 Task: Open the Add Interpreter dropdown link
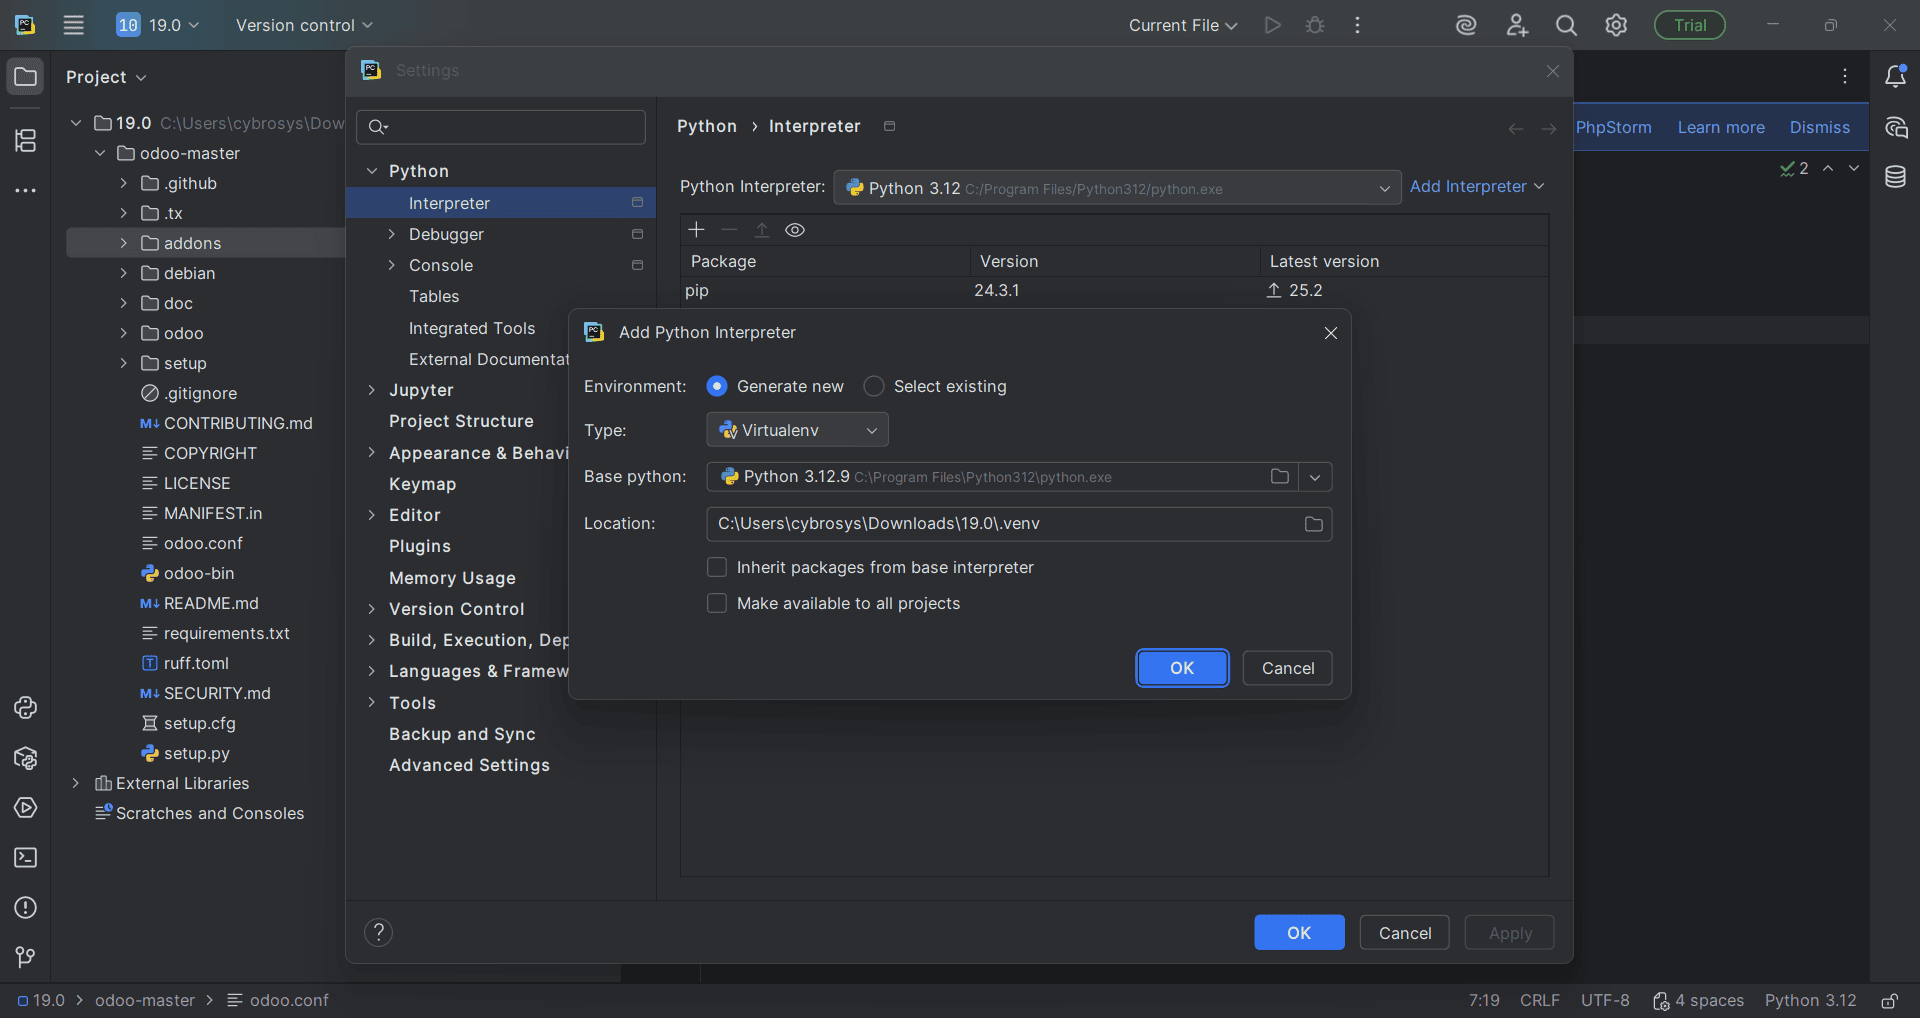point(1477,187)
